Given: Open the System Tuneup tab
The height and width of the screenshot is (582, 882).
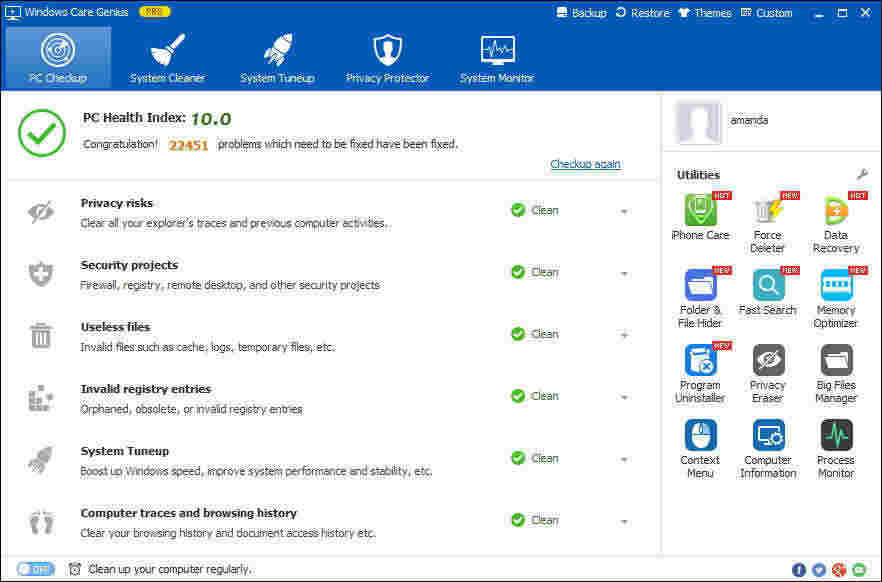Looking at the screenshot, I should click(277, 58).
